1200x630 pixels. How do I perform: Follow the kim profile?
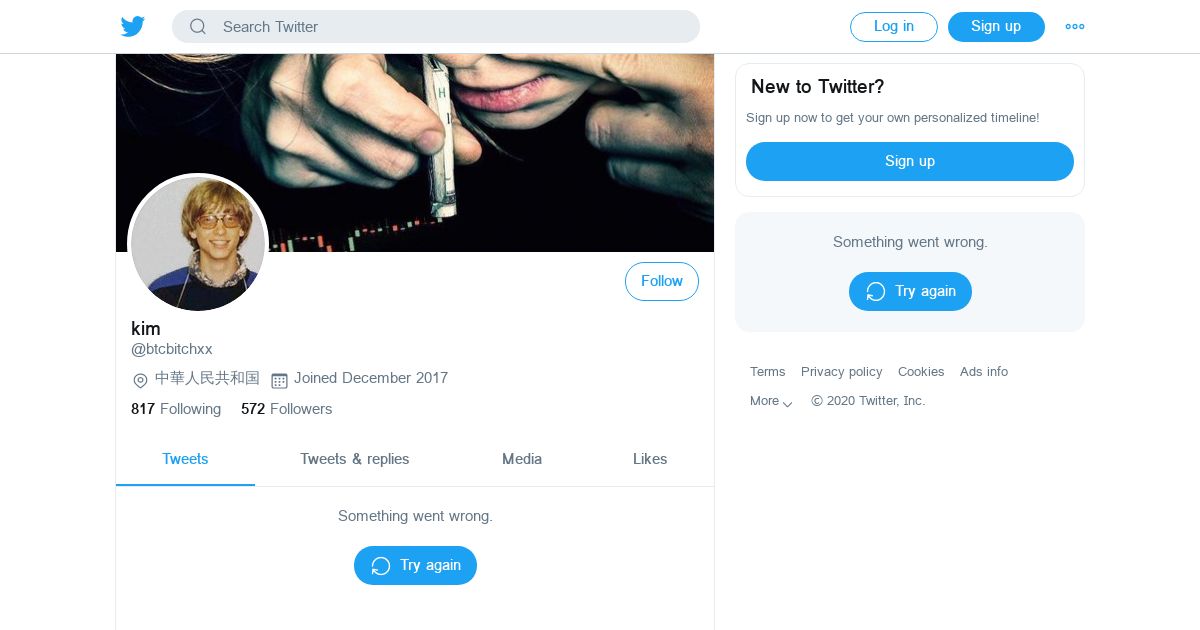pos(662,282)
